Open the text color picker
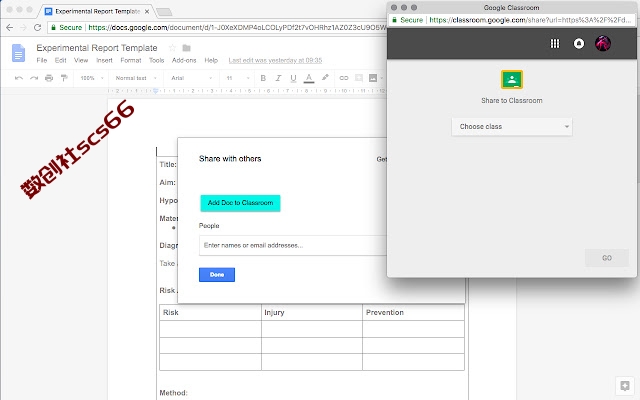 (x=309, y=78)
